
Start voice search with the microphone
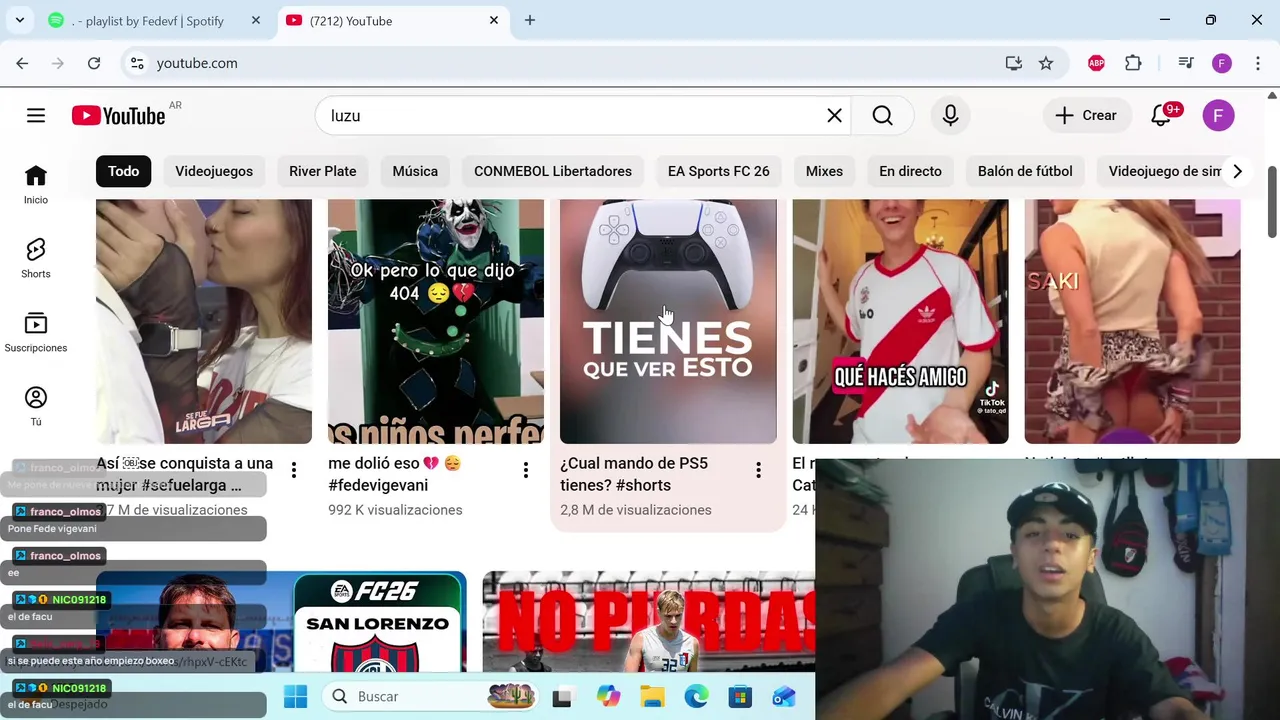950,116
